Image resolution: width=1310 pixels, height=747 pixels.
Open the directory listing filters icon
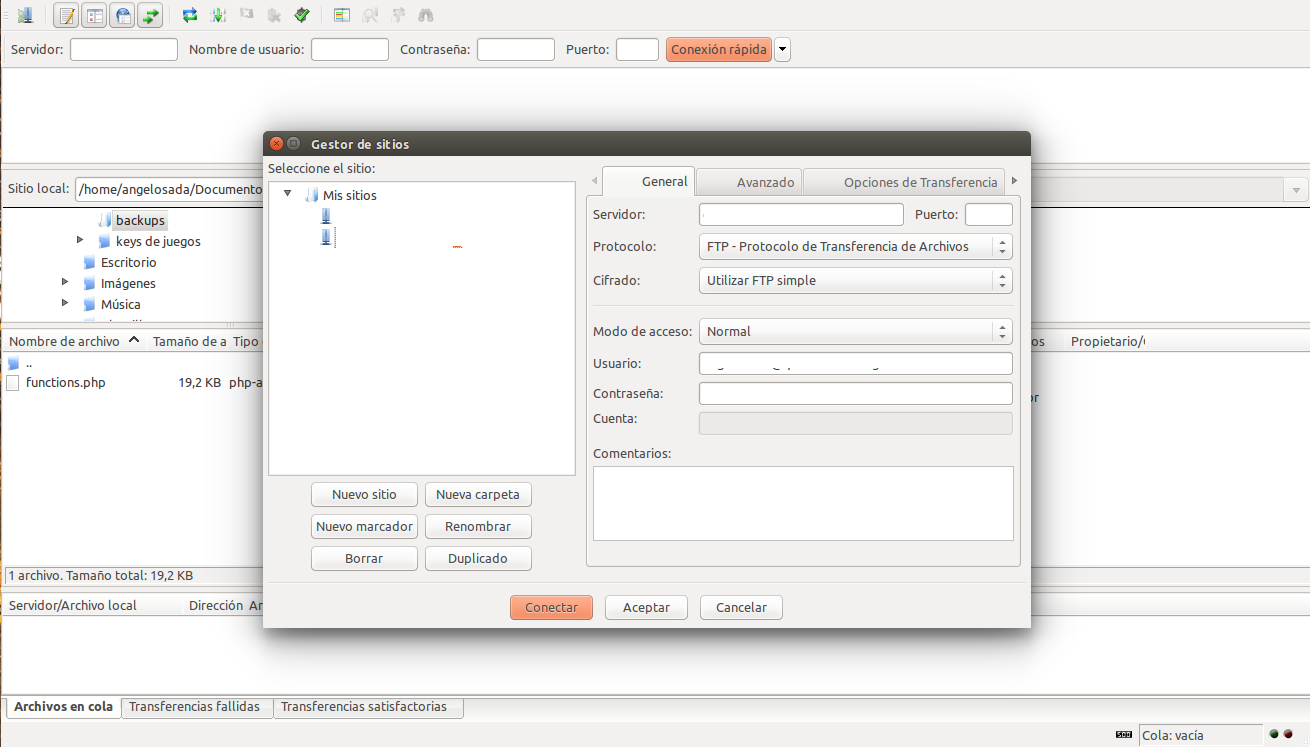[x=342, y=15]
